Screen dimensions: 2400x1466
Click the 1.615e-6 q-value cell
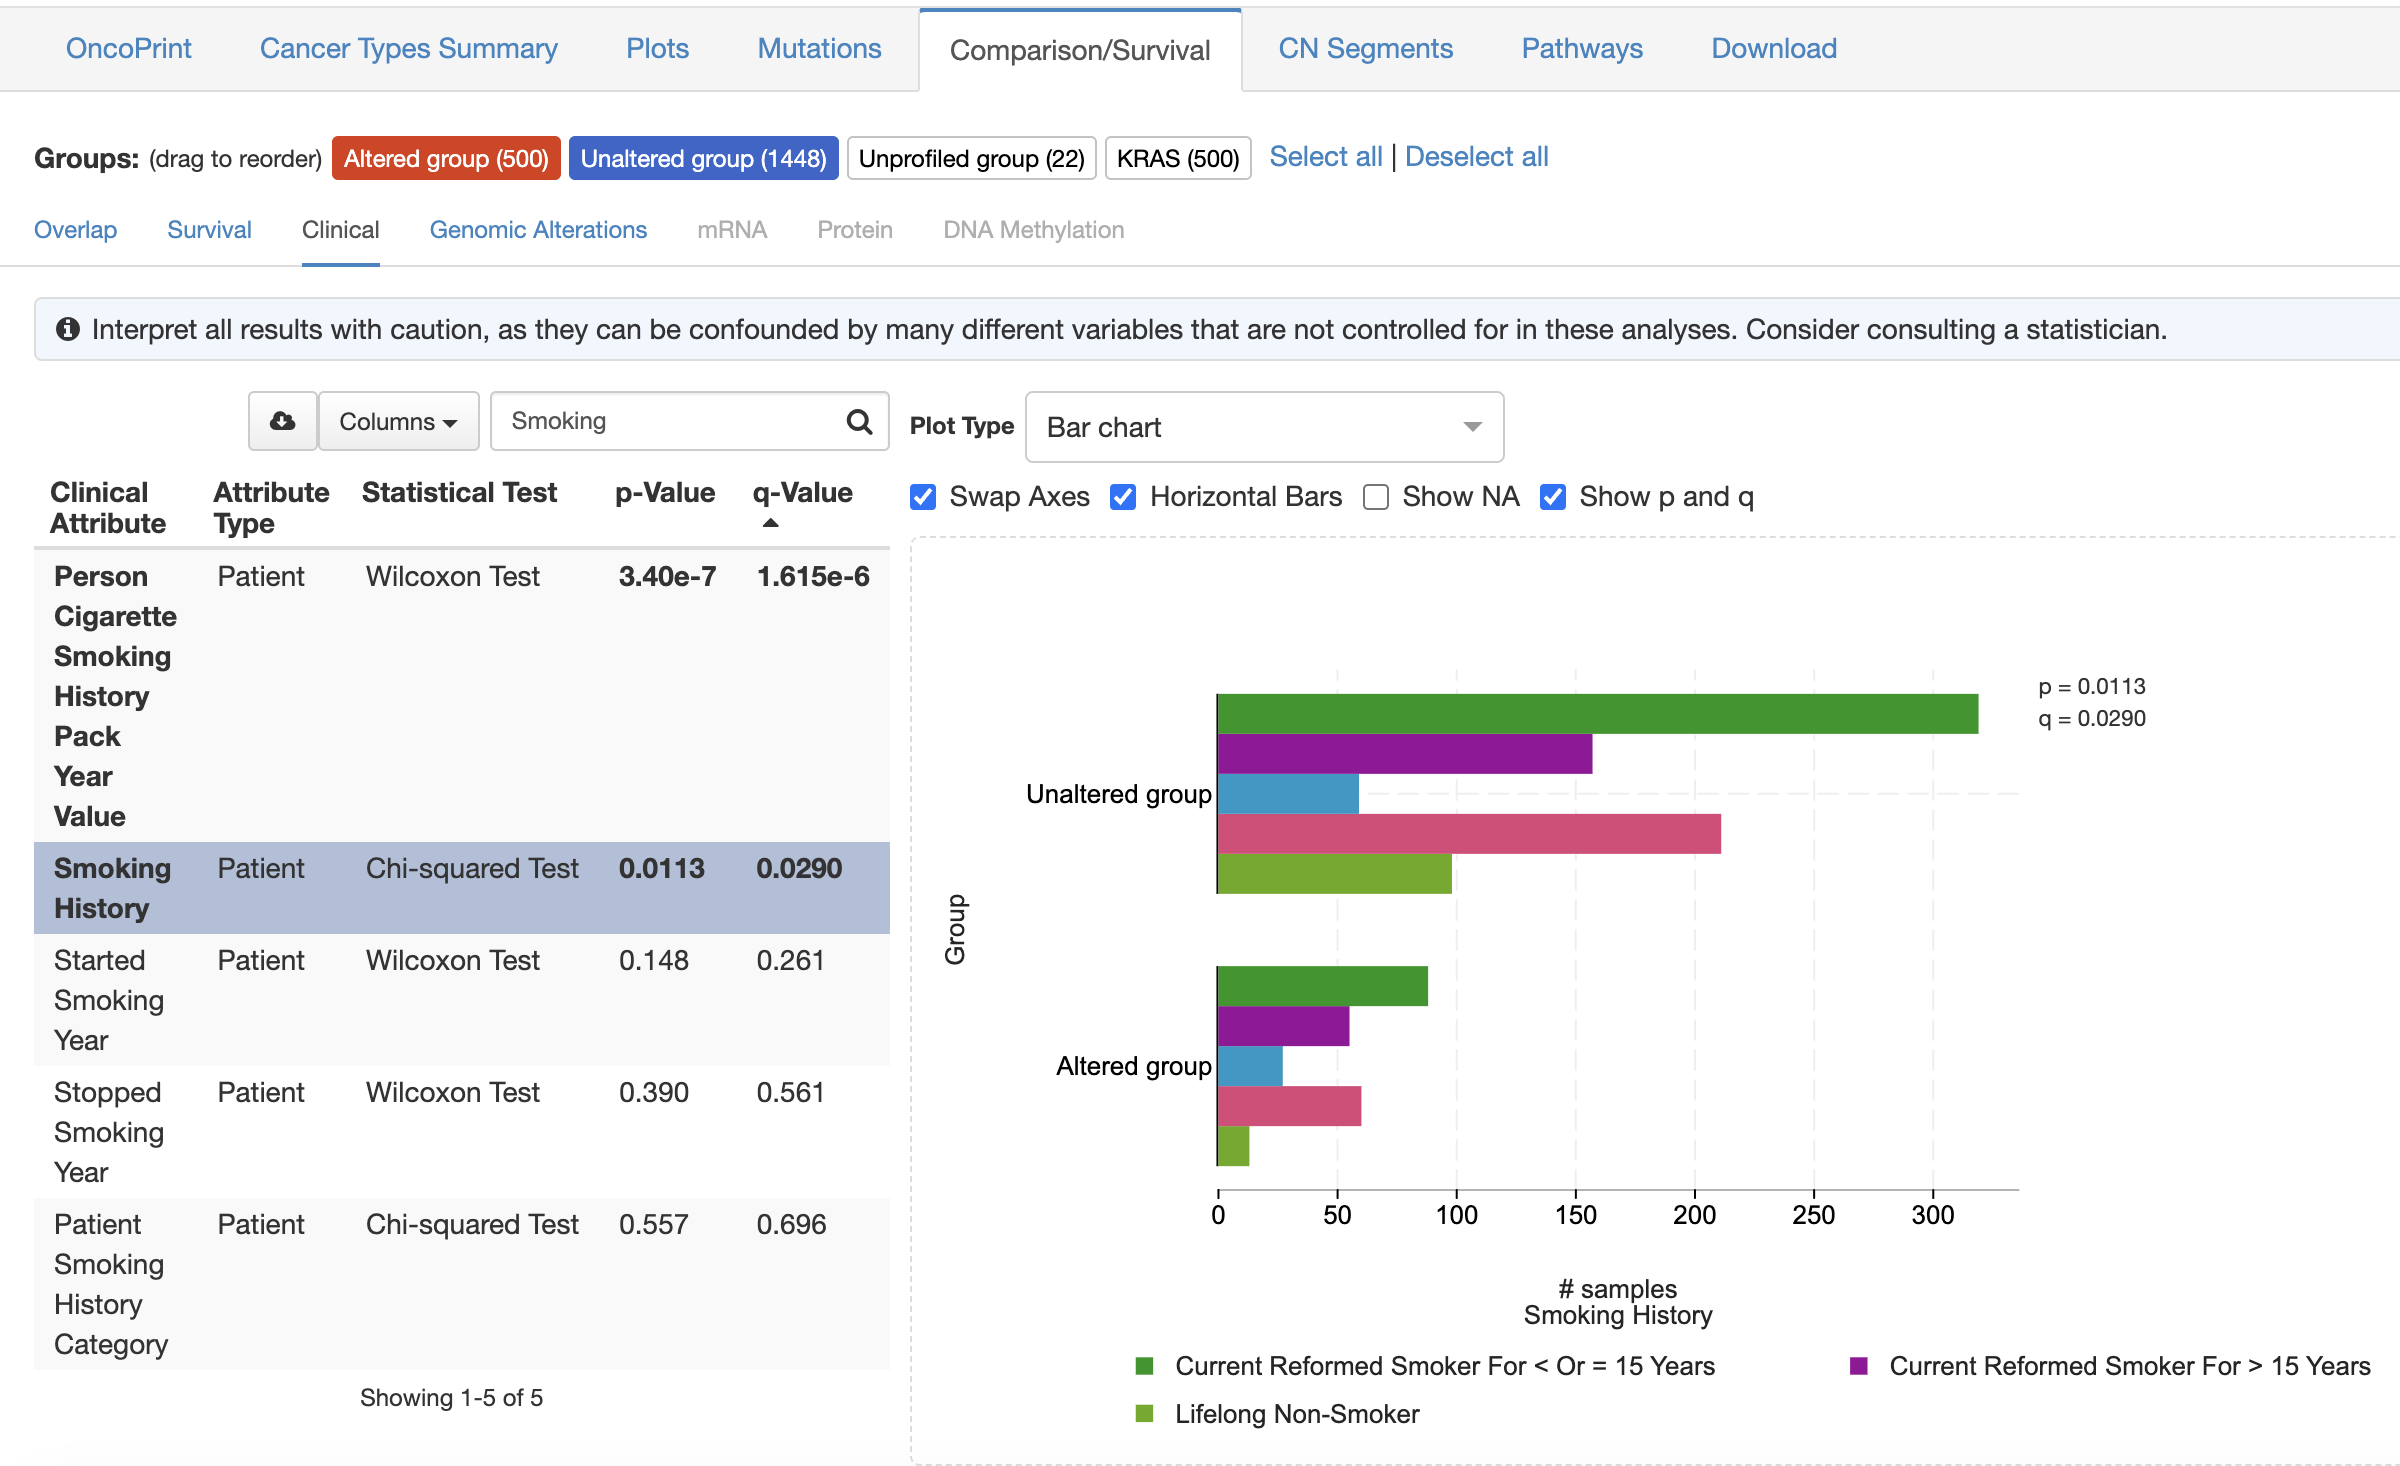[x=813, y=577]
